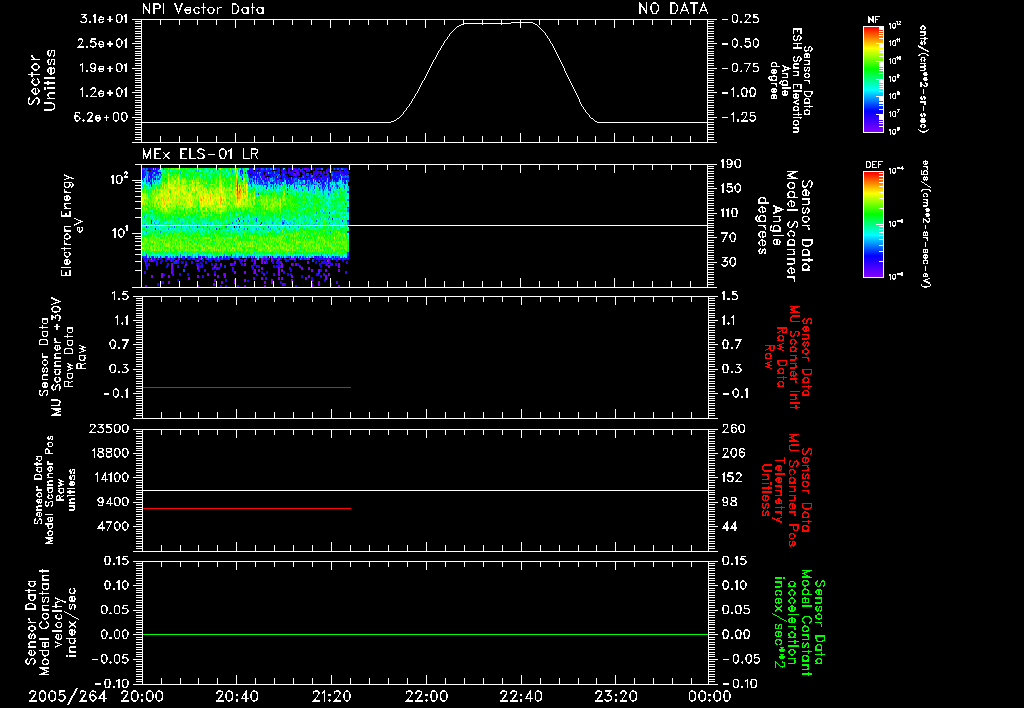Image resolution: width=1024 pixels, height=708 pixels.
Task: Click the '4700' scanner position axis value
Action: [112, 526]
